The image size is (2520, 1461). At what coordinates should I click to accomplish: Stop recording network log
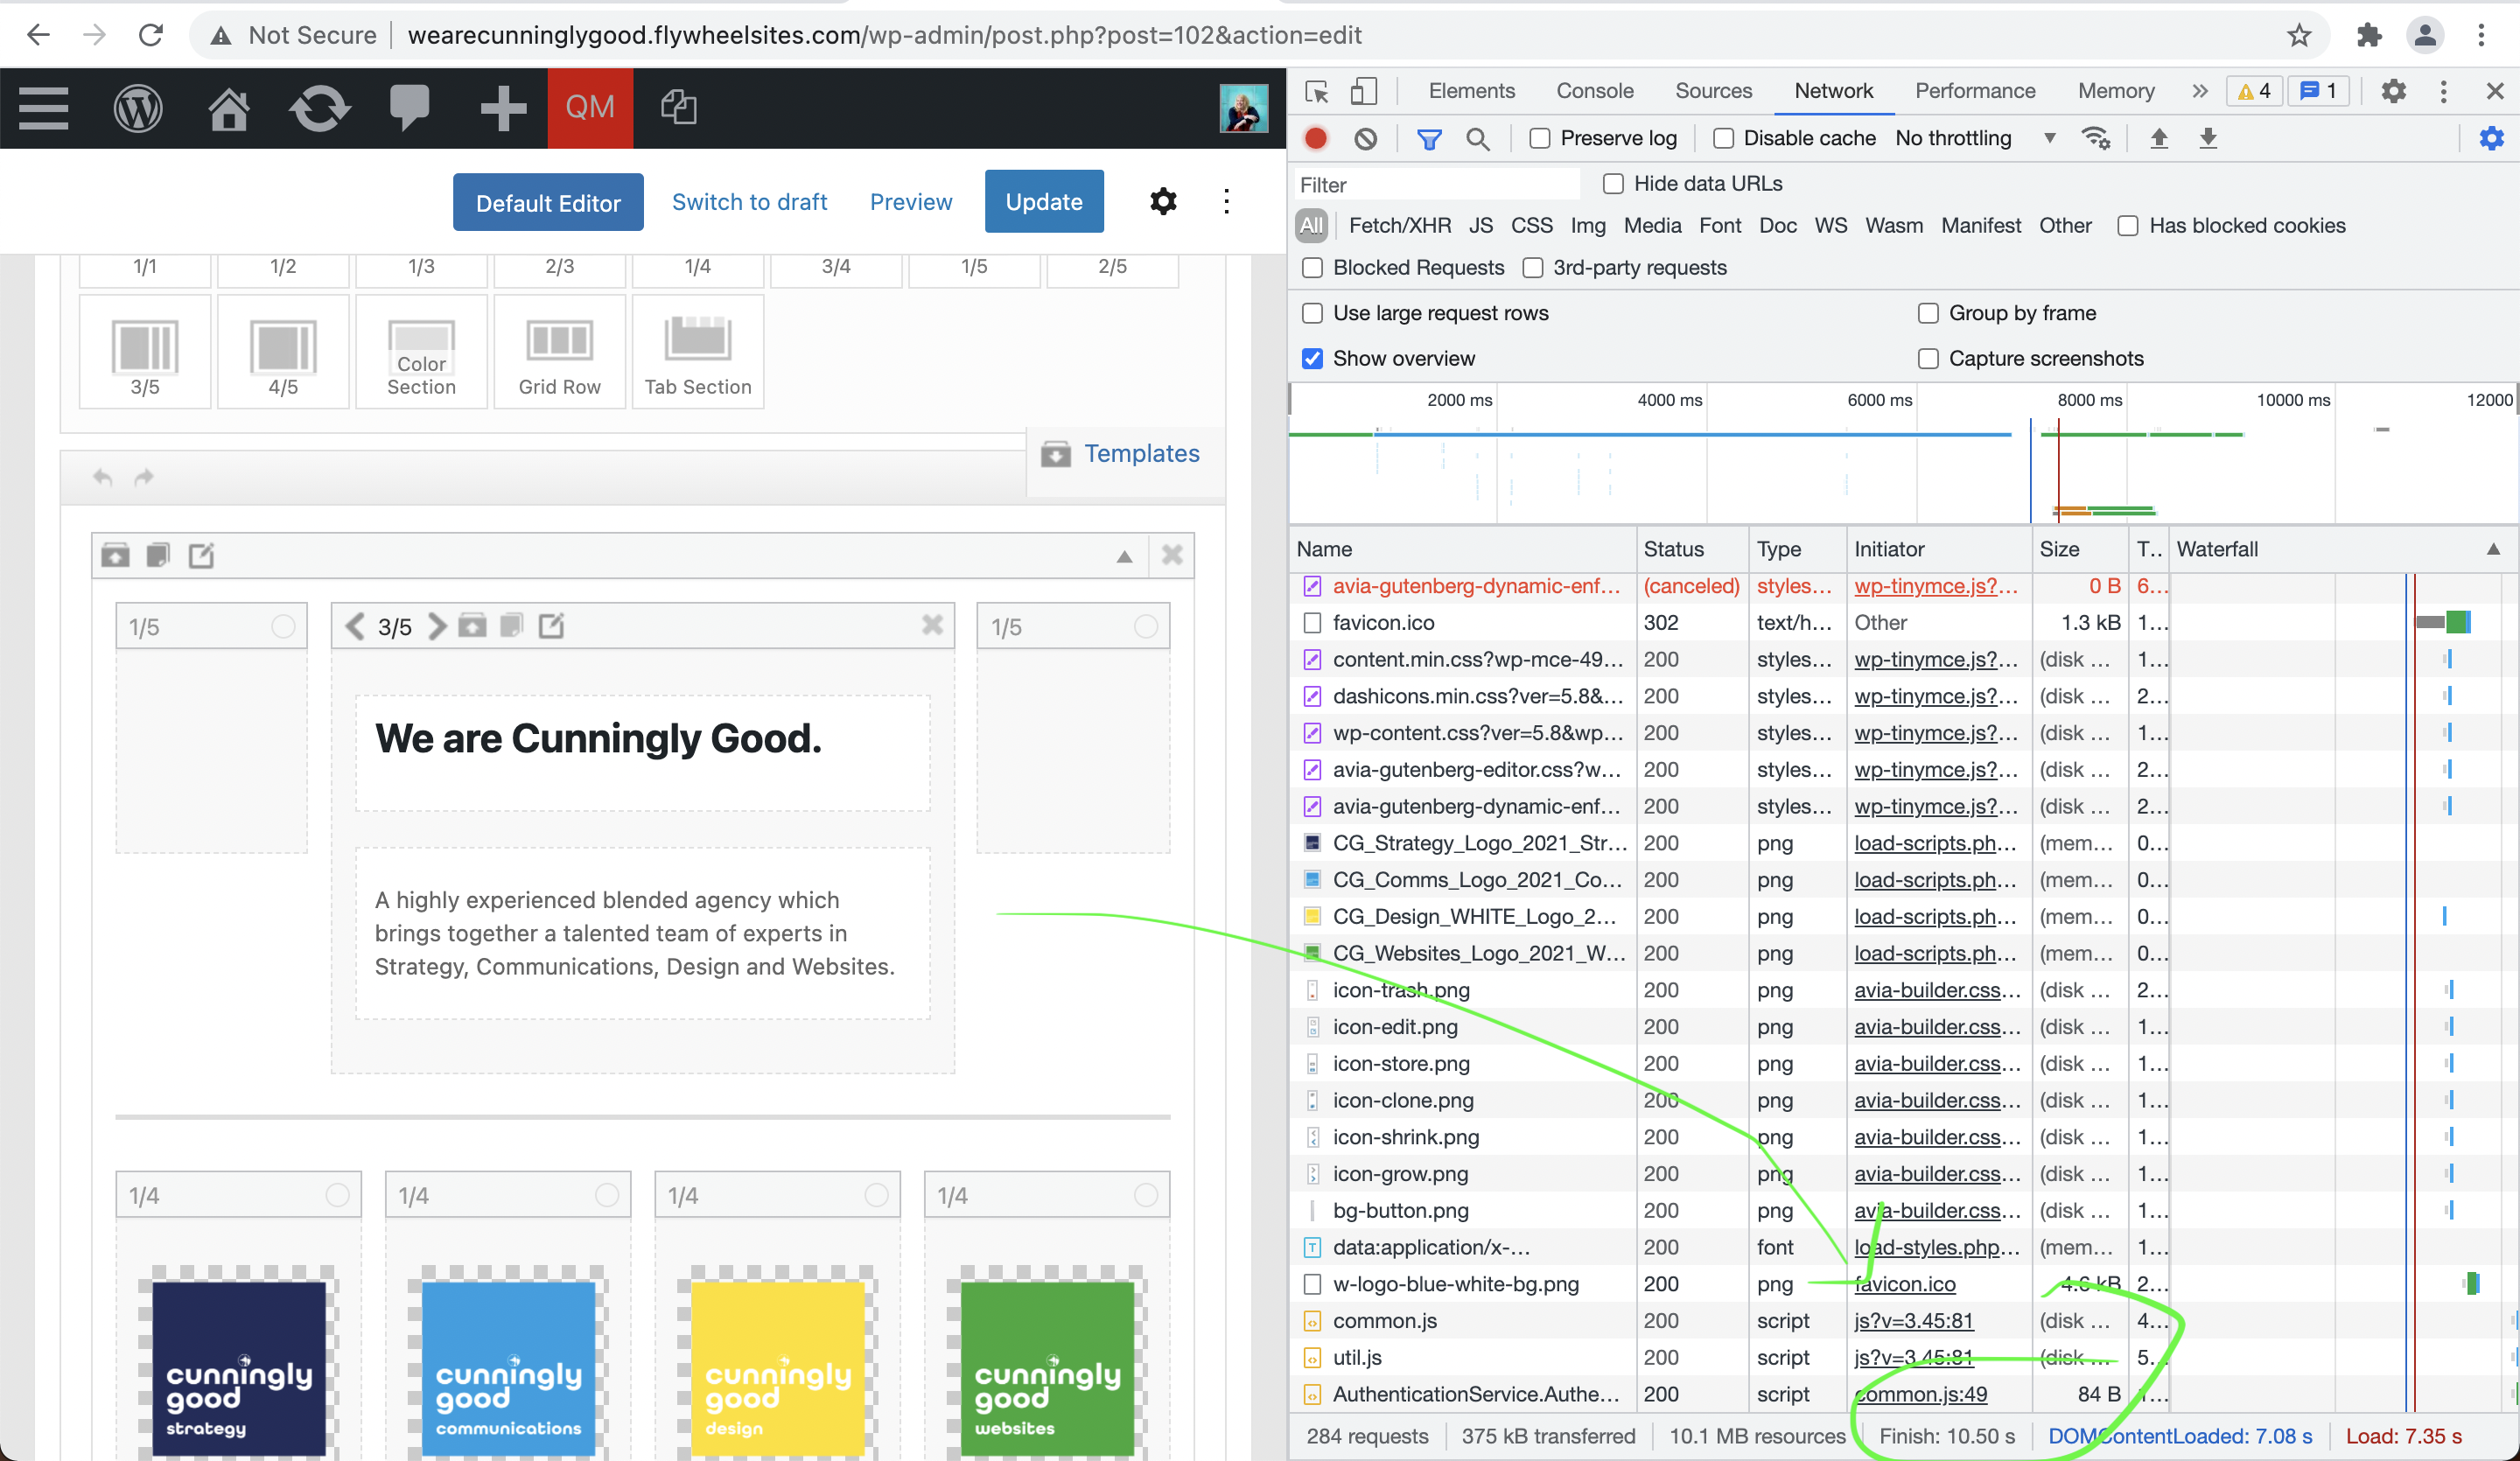(x=1316, y=138)
